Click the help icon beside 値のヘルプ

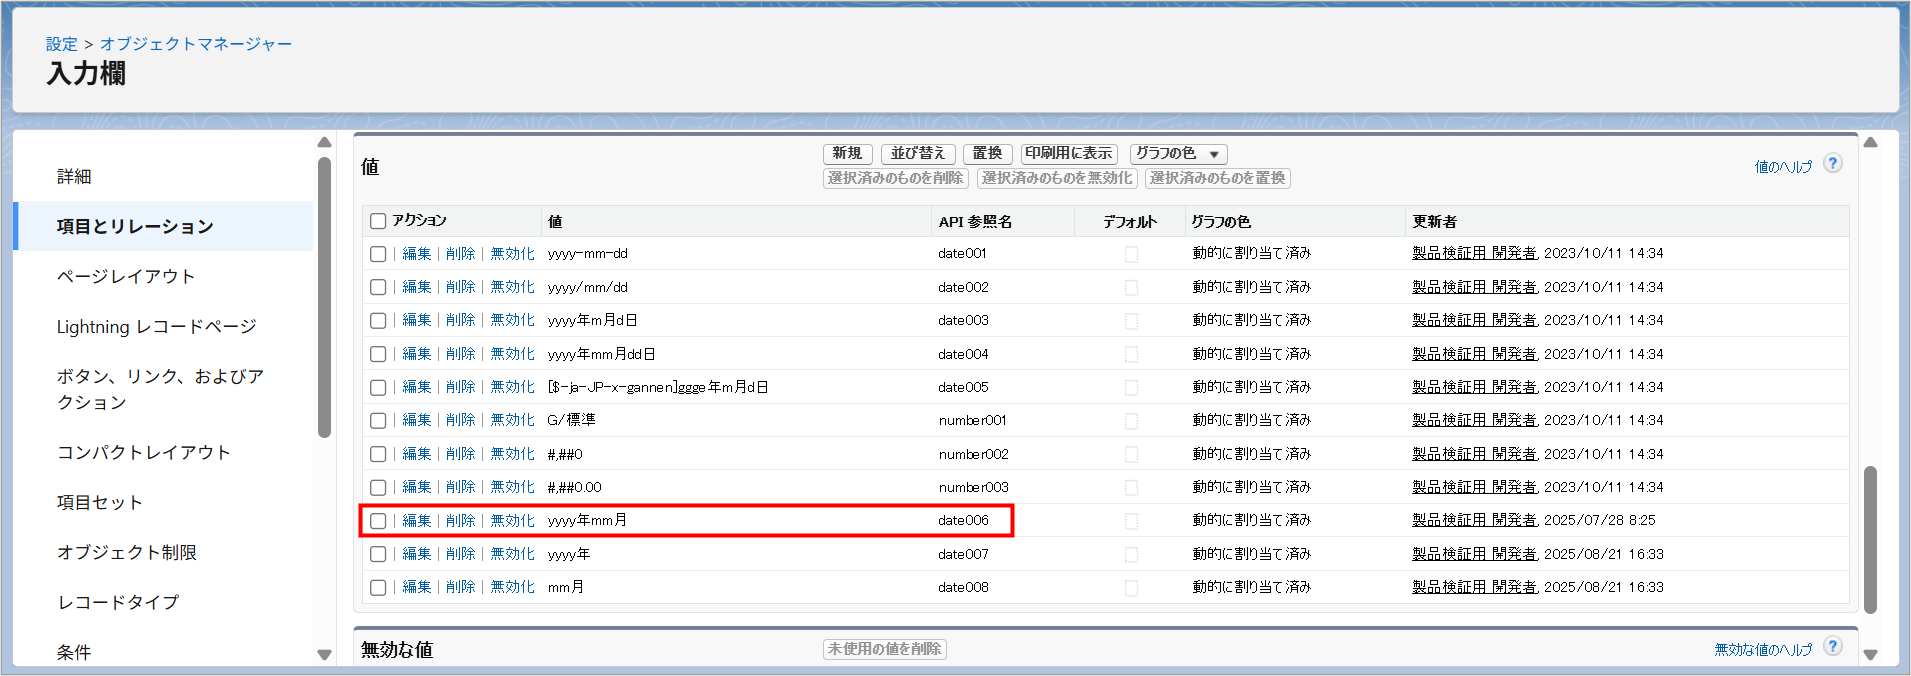1832,164
